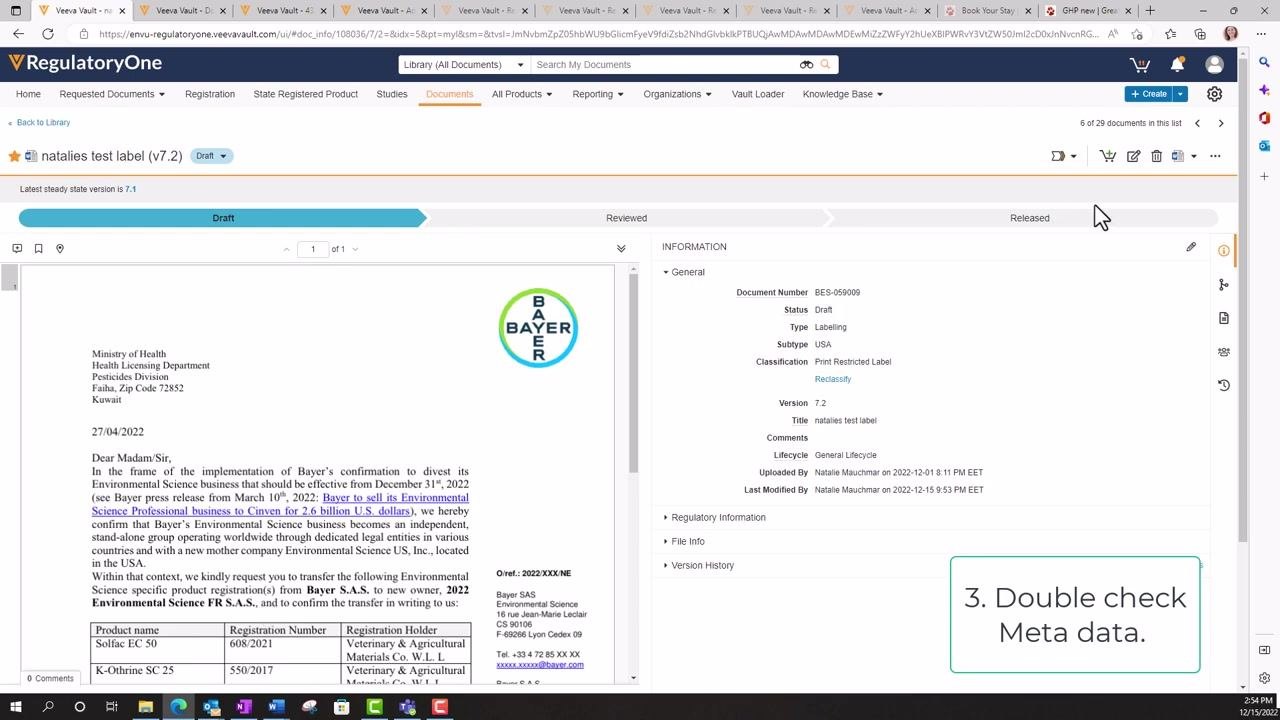Screen dimensions: 1280x720
Task: Expand the Regulatory Information section
Action: [714, 518]
